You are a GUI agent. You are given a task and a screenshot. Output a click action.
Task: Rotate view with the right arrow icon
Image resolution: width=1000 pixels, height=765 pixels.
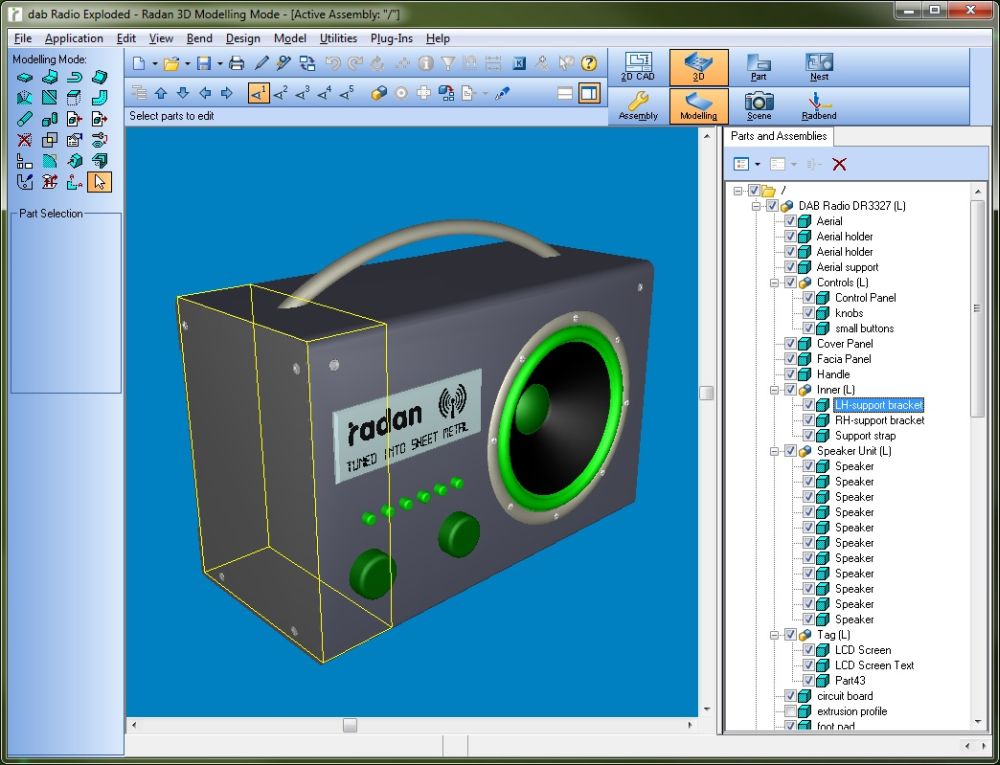tap(226, 93)
